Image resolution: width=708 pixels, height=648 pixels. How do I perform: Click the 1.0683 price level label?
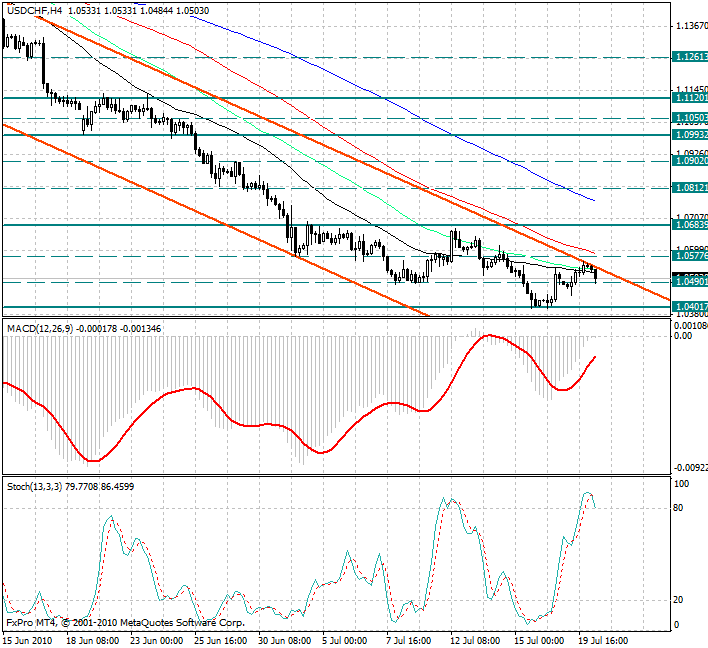[690, 224]
